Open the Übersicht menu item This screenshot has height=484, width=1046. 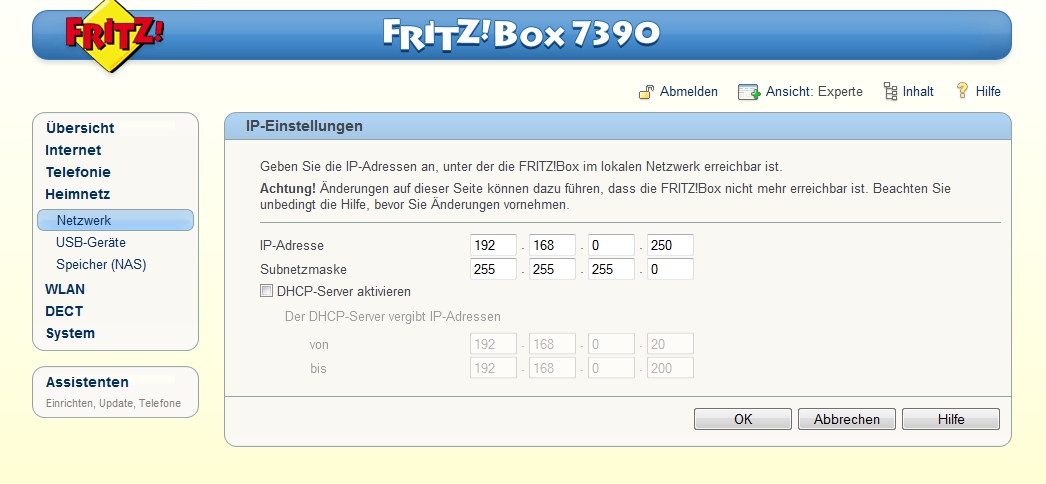80,128
